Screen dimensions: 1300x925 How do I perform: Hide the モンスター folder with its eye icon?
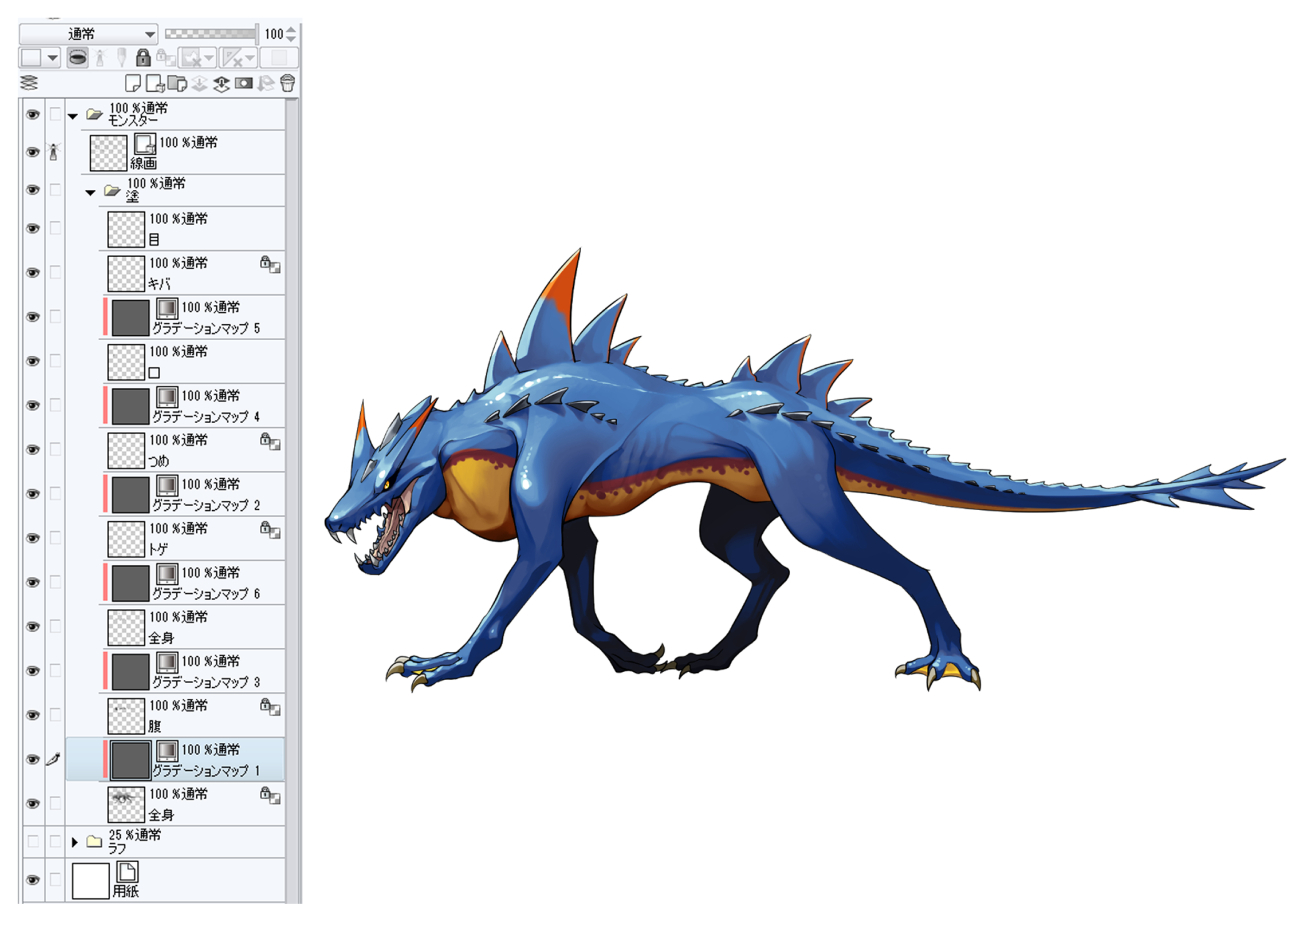(33, 115)
